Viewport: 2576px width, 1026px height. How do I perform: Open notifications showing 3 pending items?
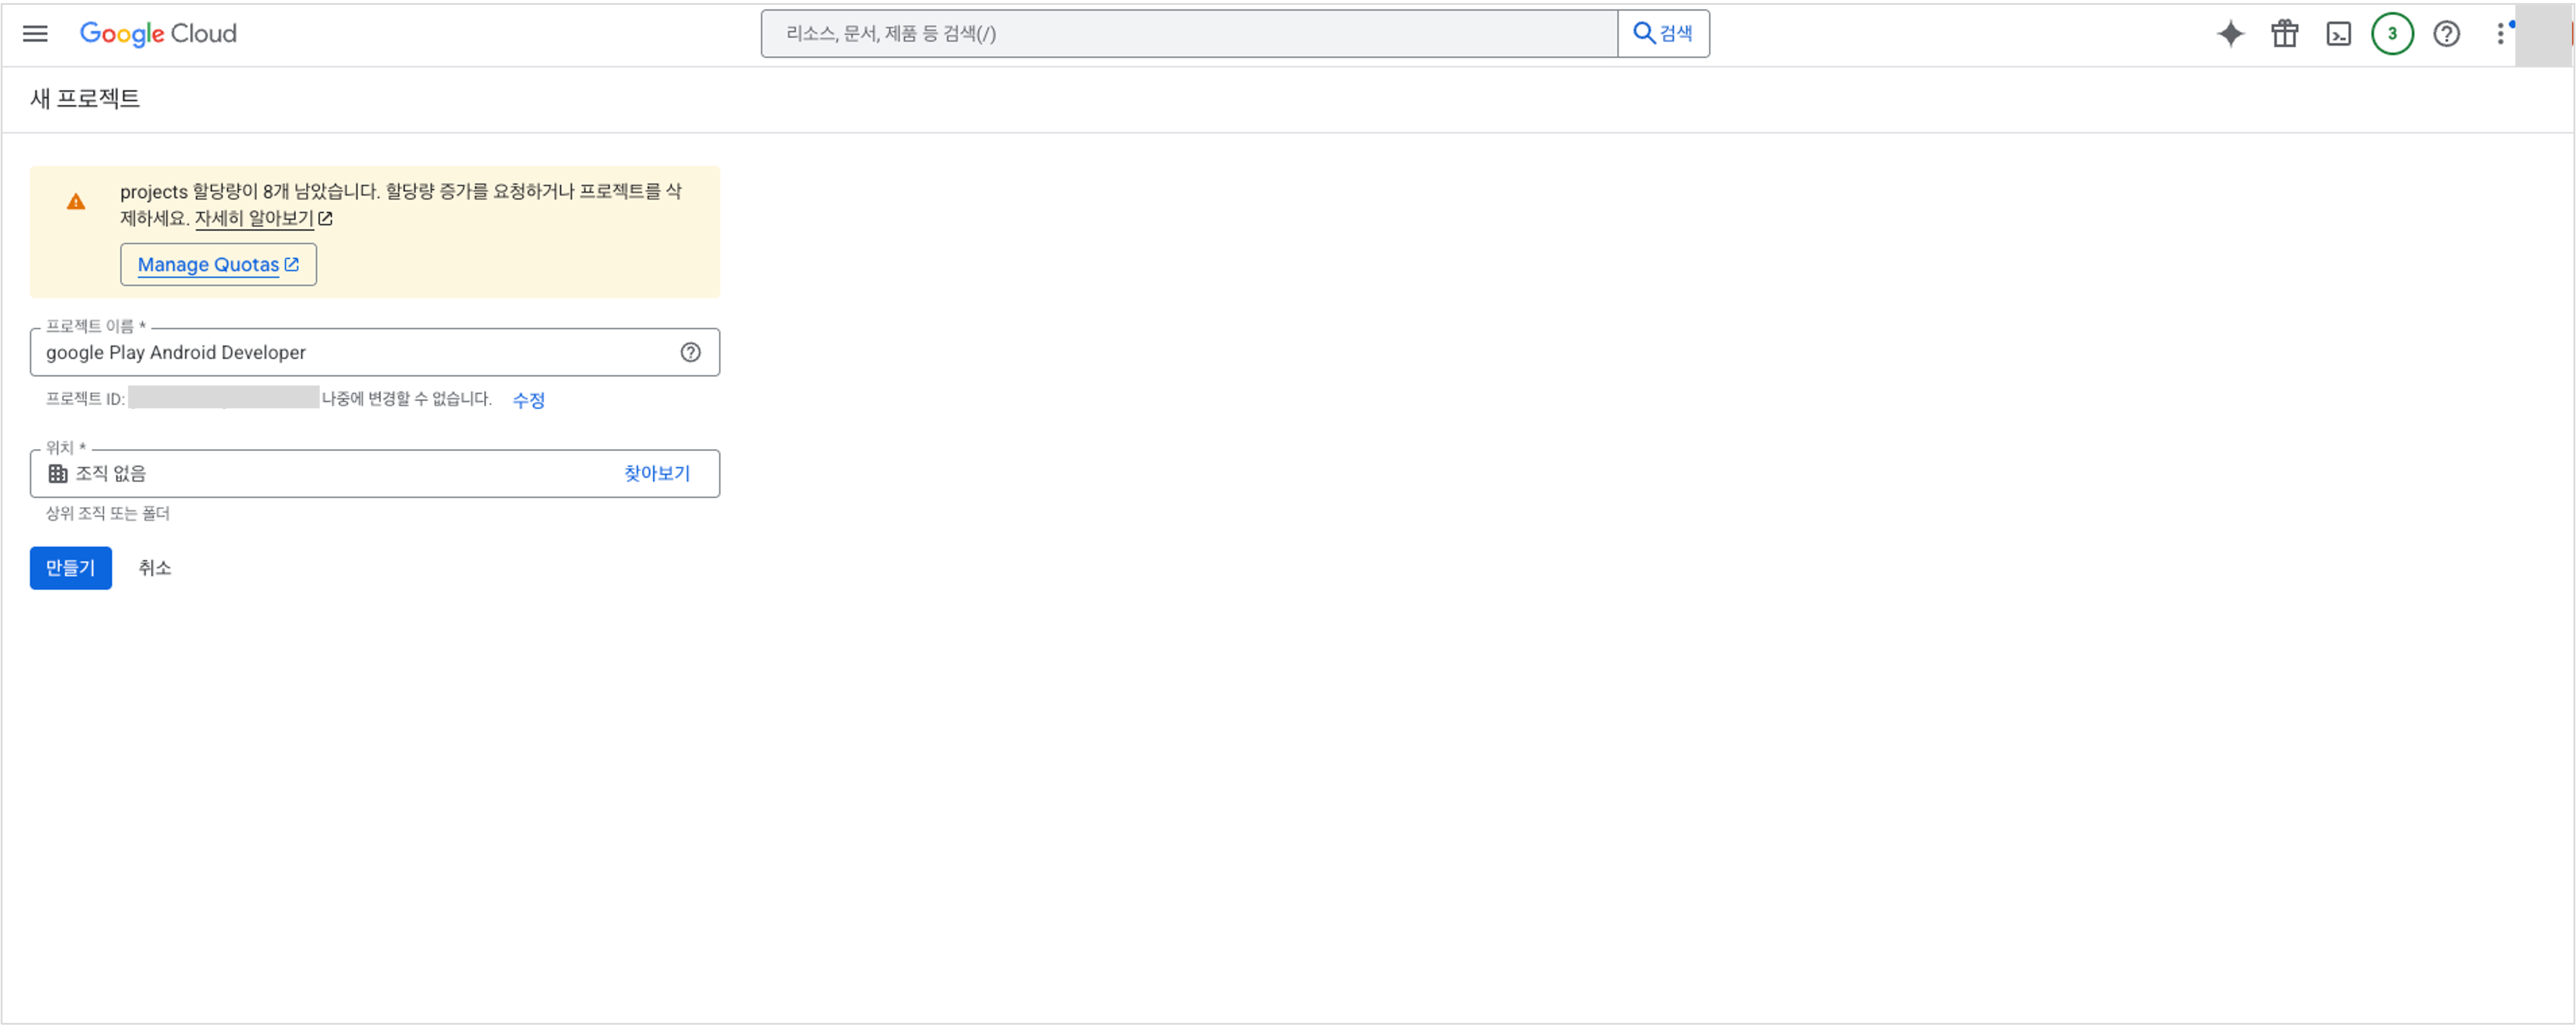pos(2392,33)
